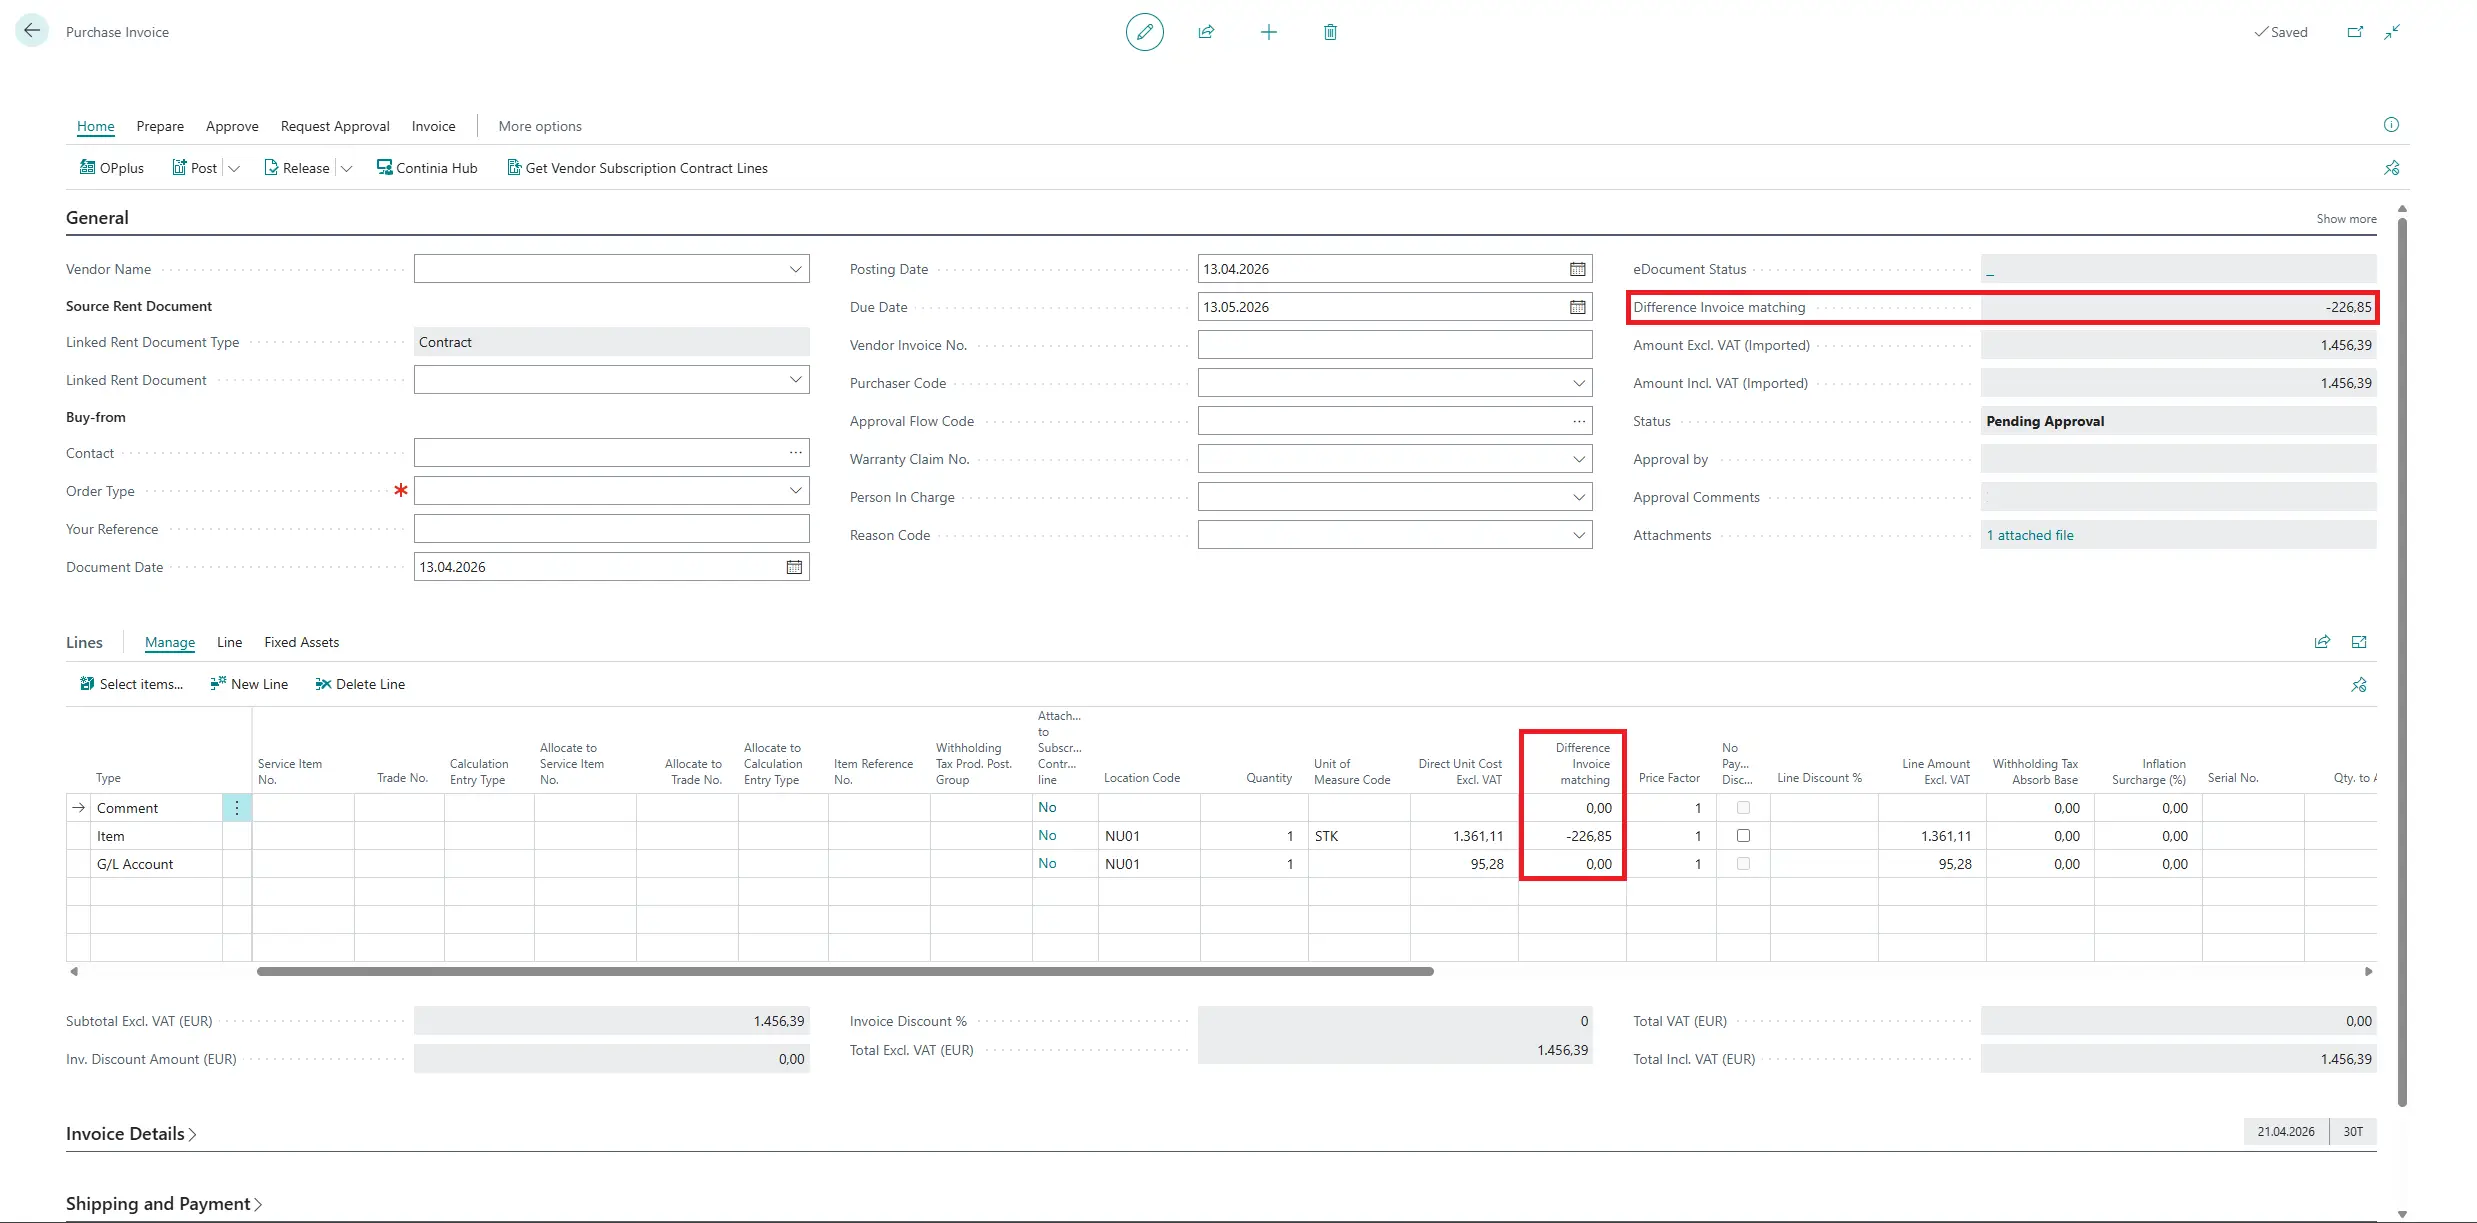Image resolution: width=2477 pixels, height=1223 pixels.
Task: Toggle edit mode with pencil icon
Action: coord(1144,32)
